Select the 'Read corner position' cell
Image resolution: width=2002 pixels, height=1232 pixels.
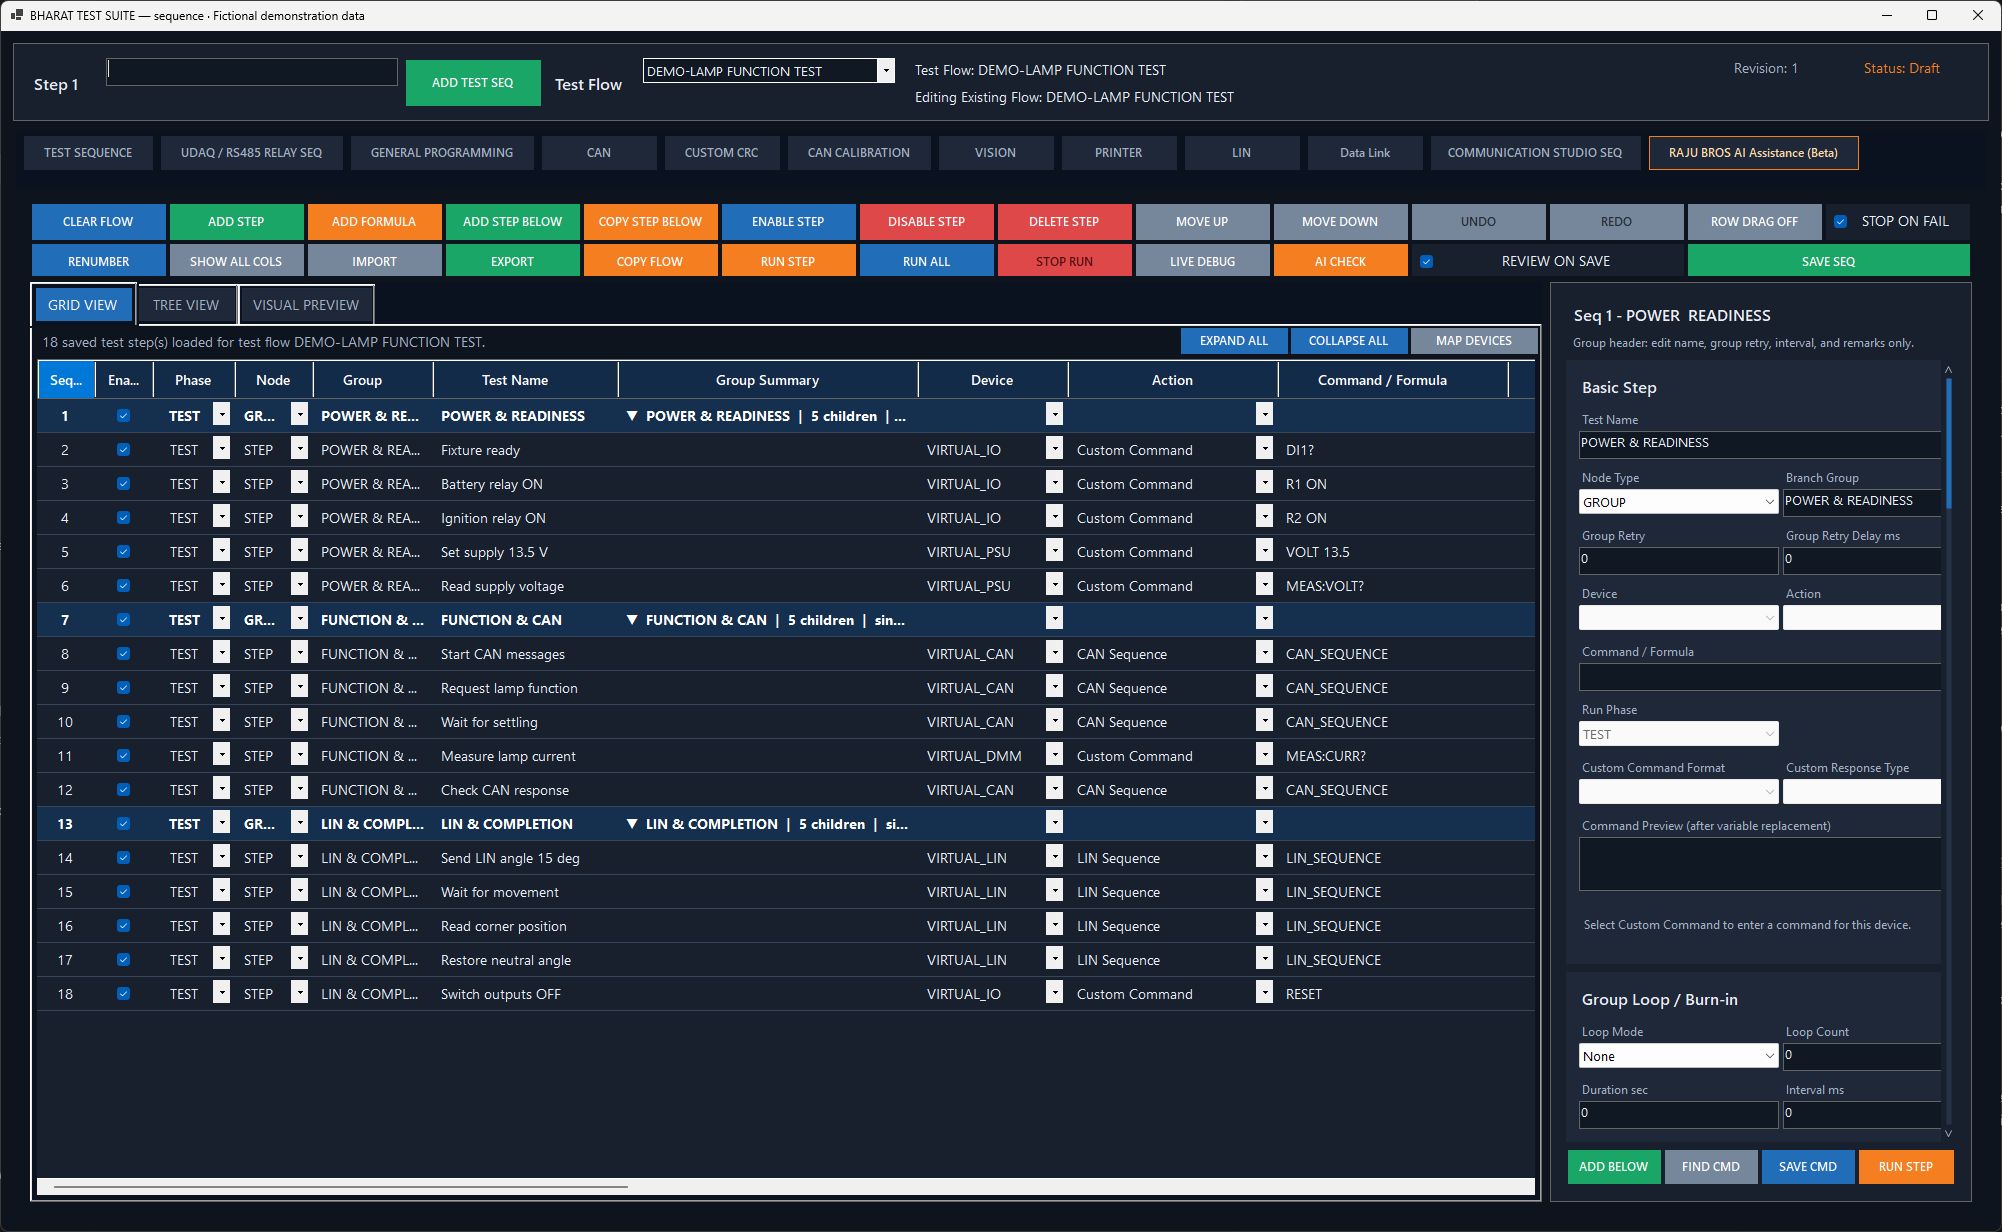tap(525, 926)
